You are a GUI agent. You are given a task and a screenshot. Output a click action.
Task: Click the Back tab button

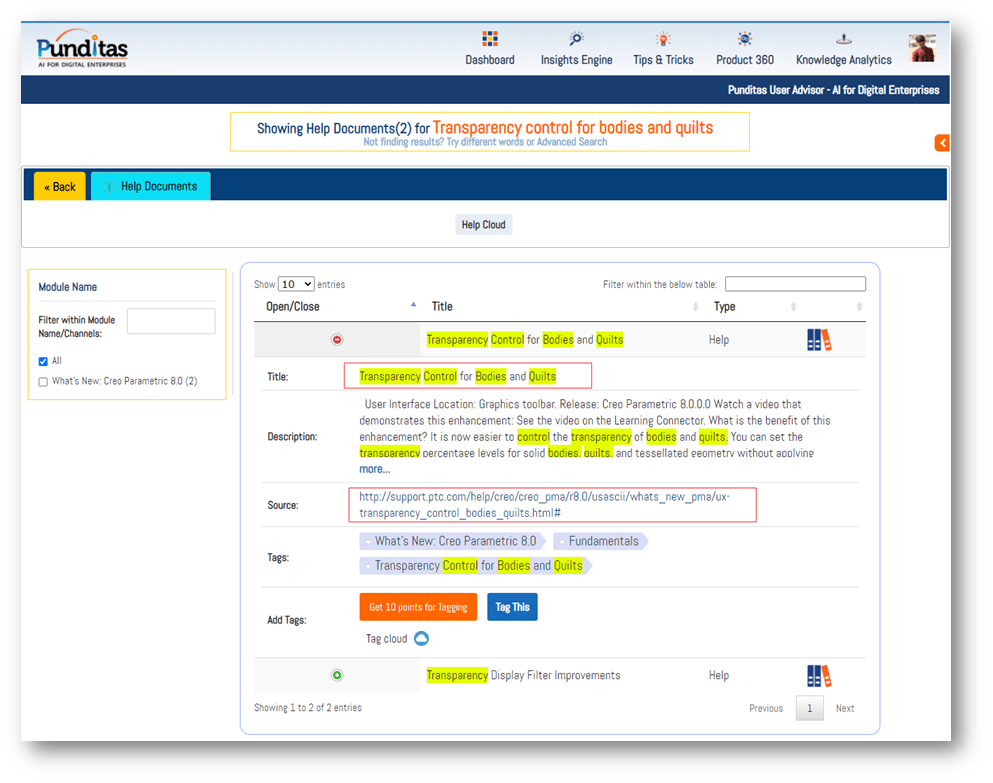pyautogui.click(x=60, y=187)
